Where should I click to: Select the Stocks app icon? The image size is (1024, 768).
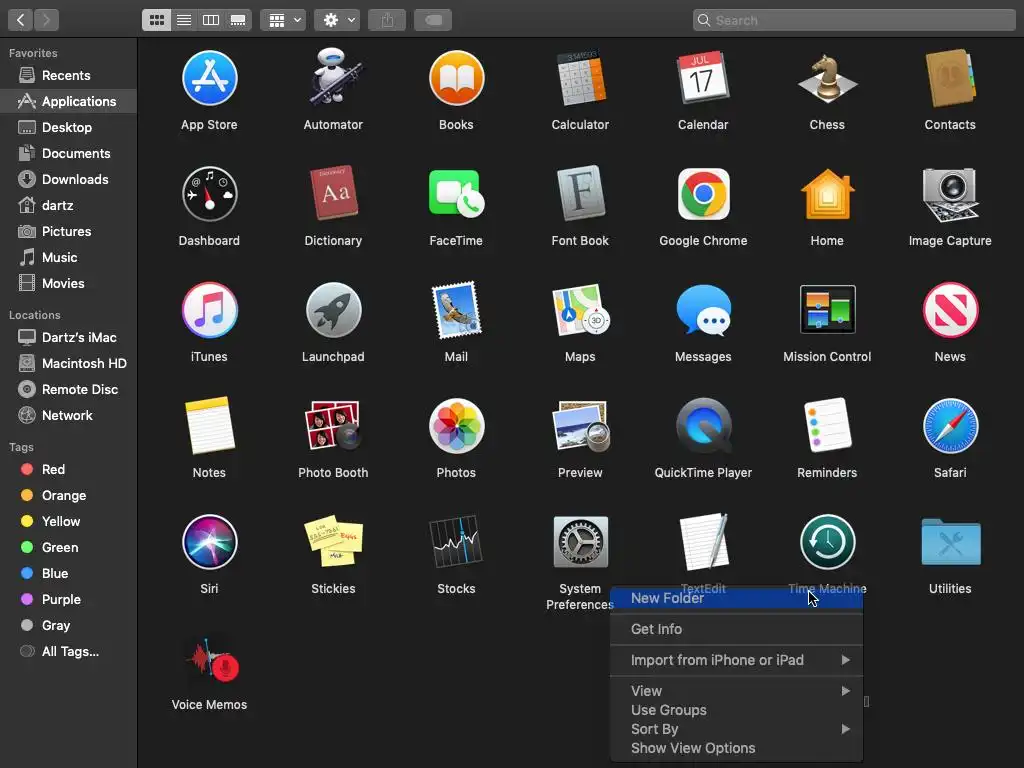pyautogui.click(x=456, y=541)
